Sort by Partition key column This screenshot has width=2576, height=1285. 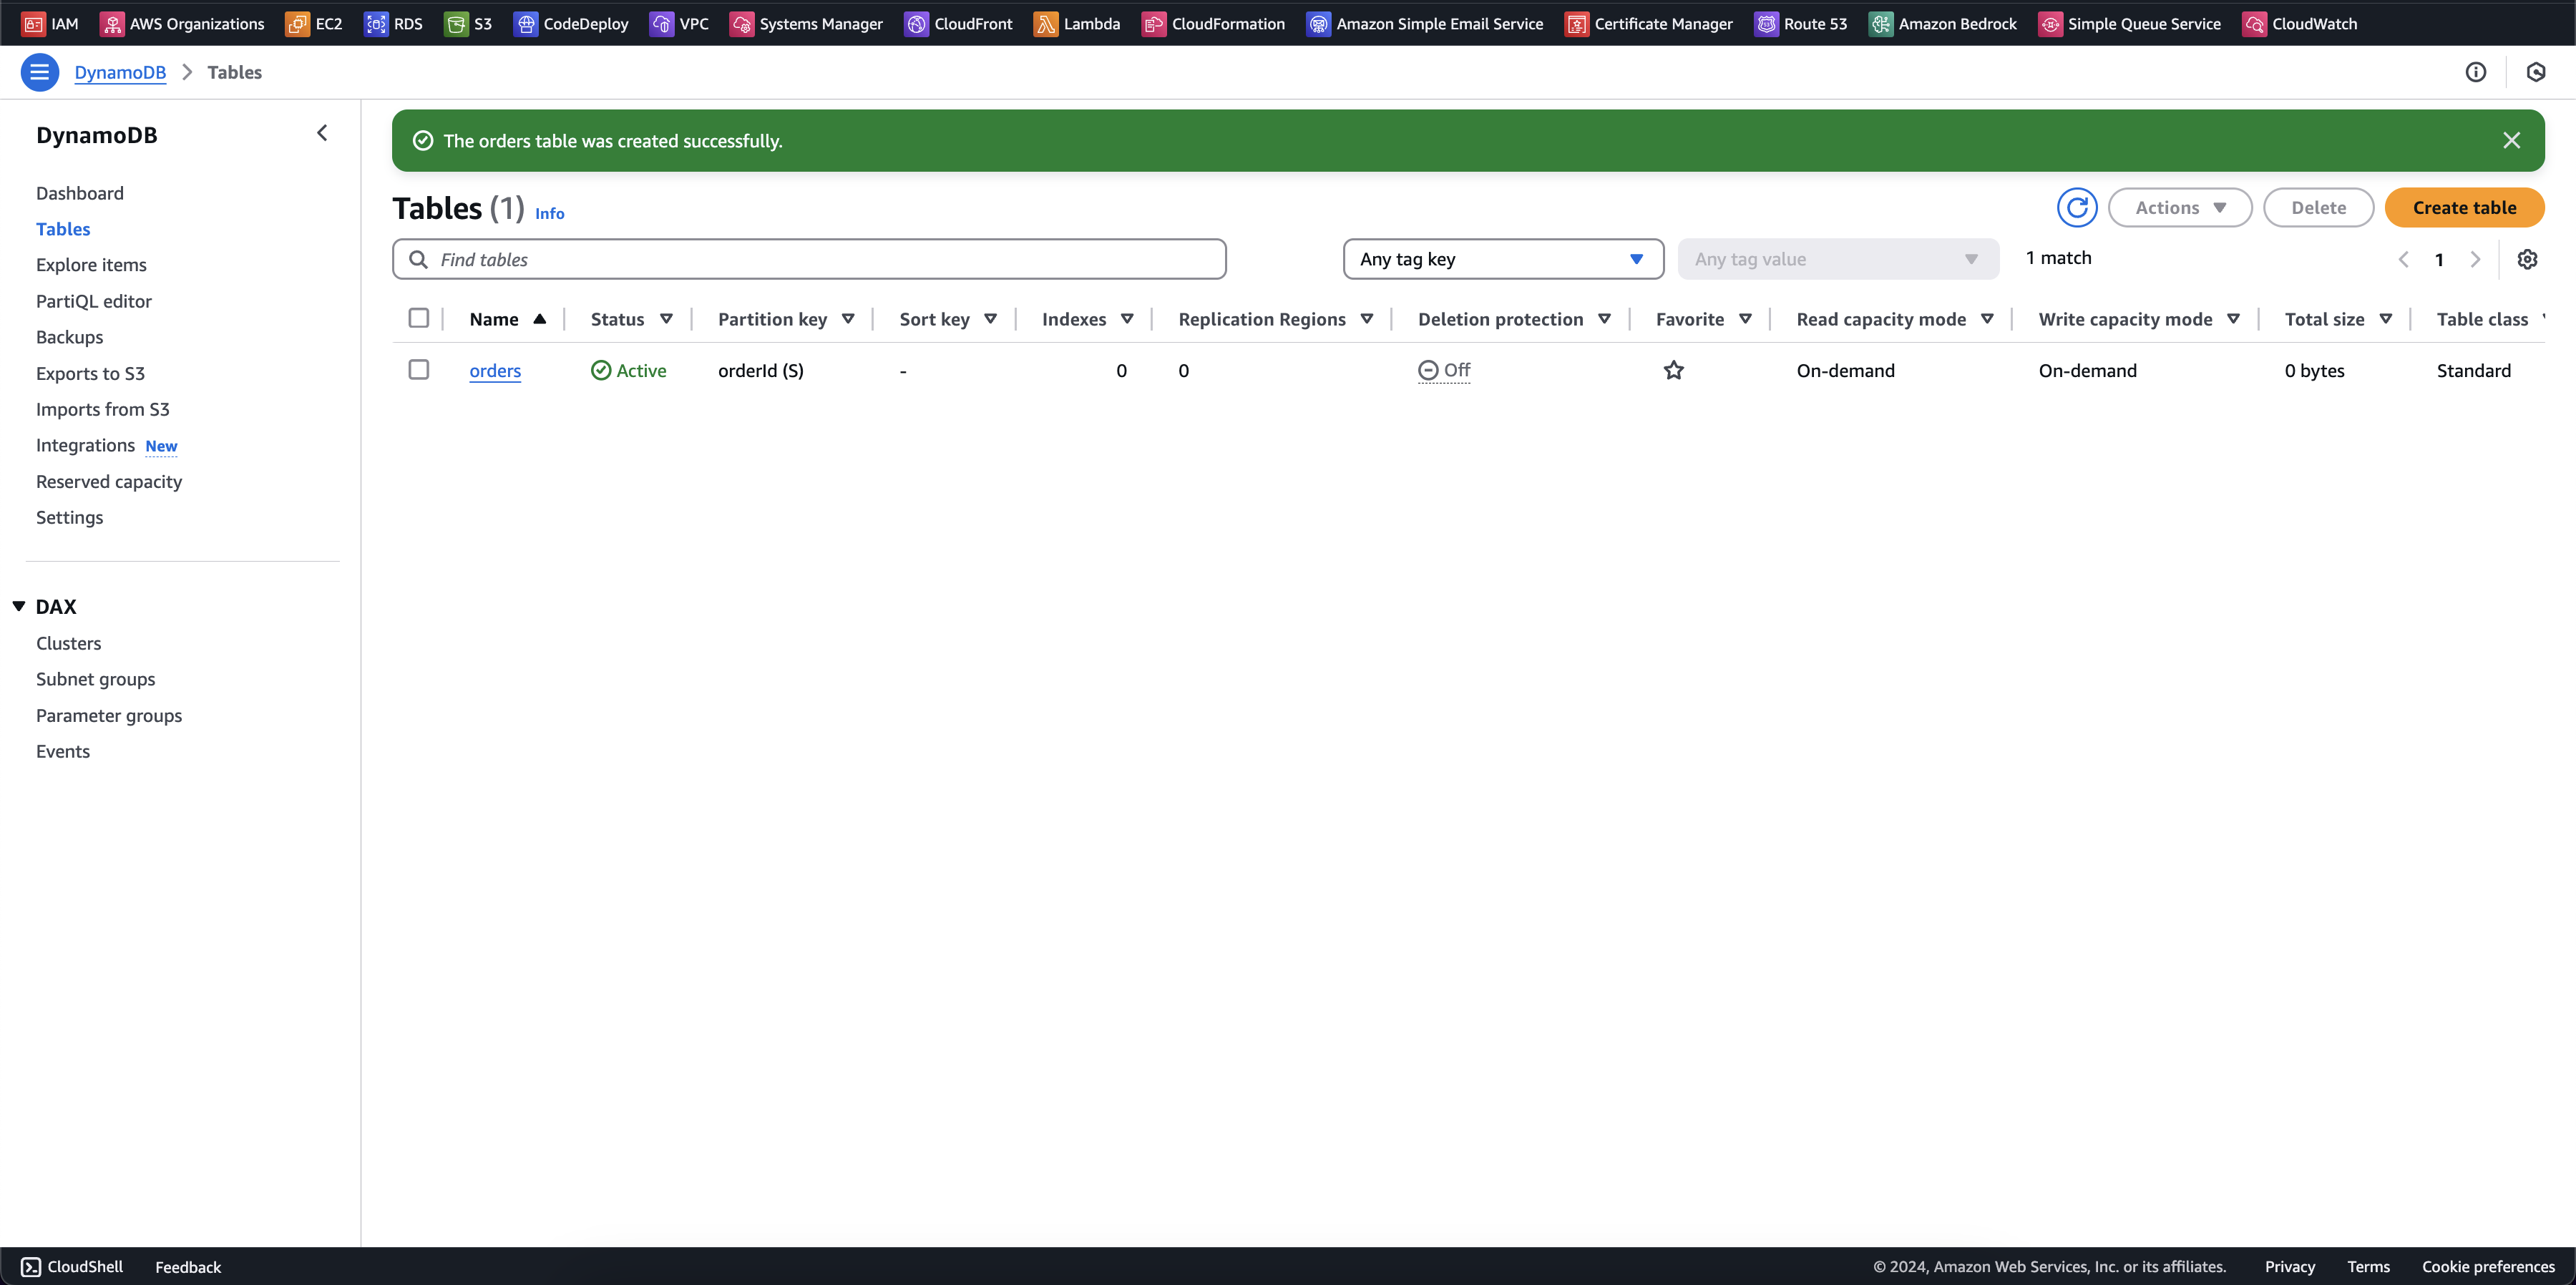tap(786, 320)
